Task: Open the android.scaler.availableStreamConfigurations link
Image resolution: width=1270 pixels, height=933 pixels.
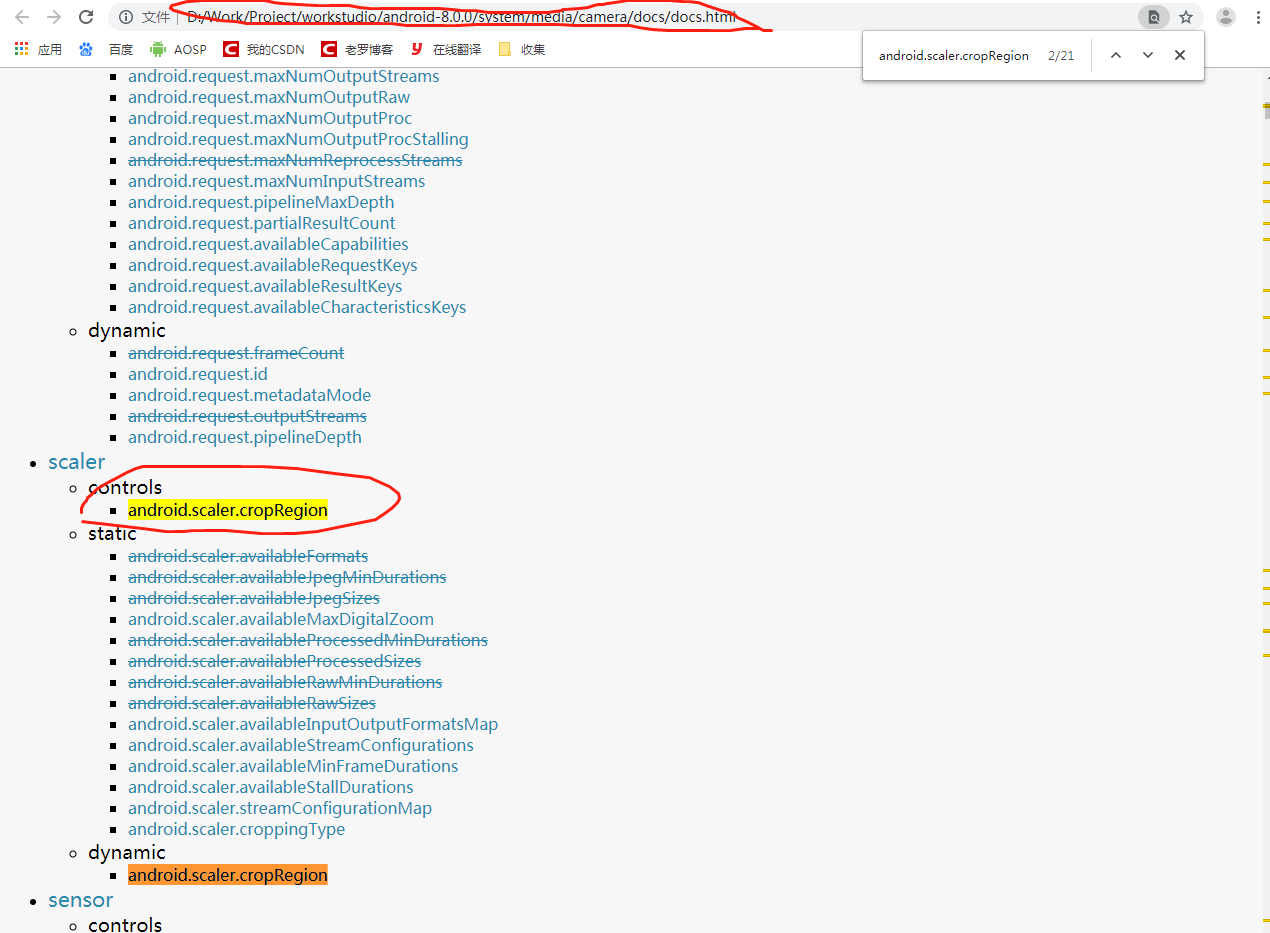Action: [300, 745]
